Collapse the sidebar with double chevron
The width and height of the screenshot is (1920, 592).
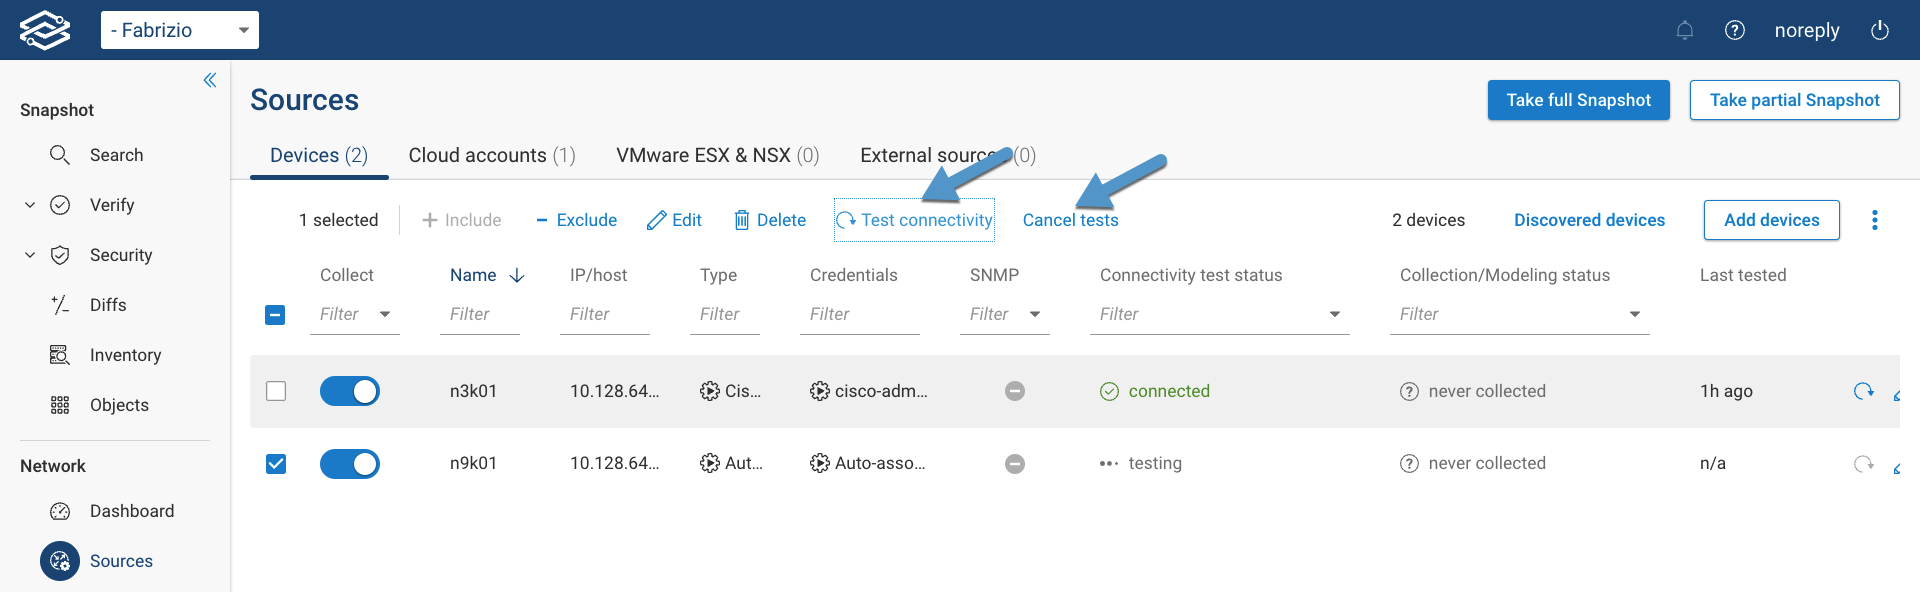click(x=210, y=80)
